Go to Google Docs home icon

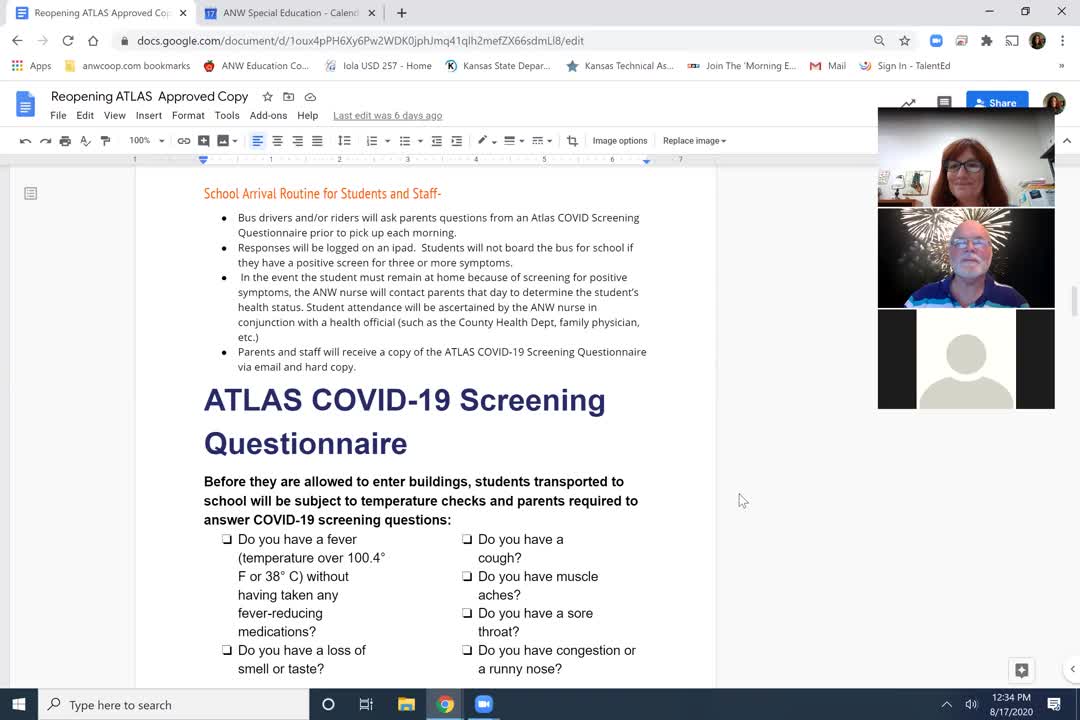[x=25, y=105]
